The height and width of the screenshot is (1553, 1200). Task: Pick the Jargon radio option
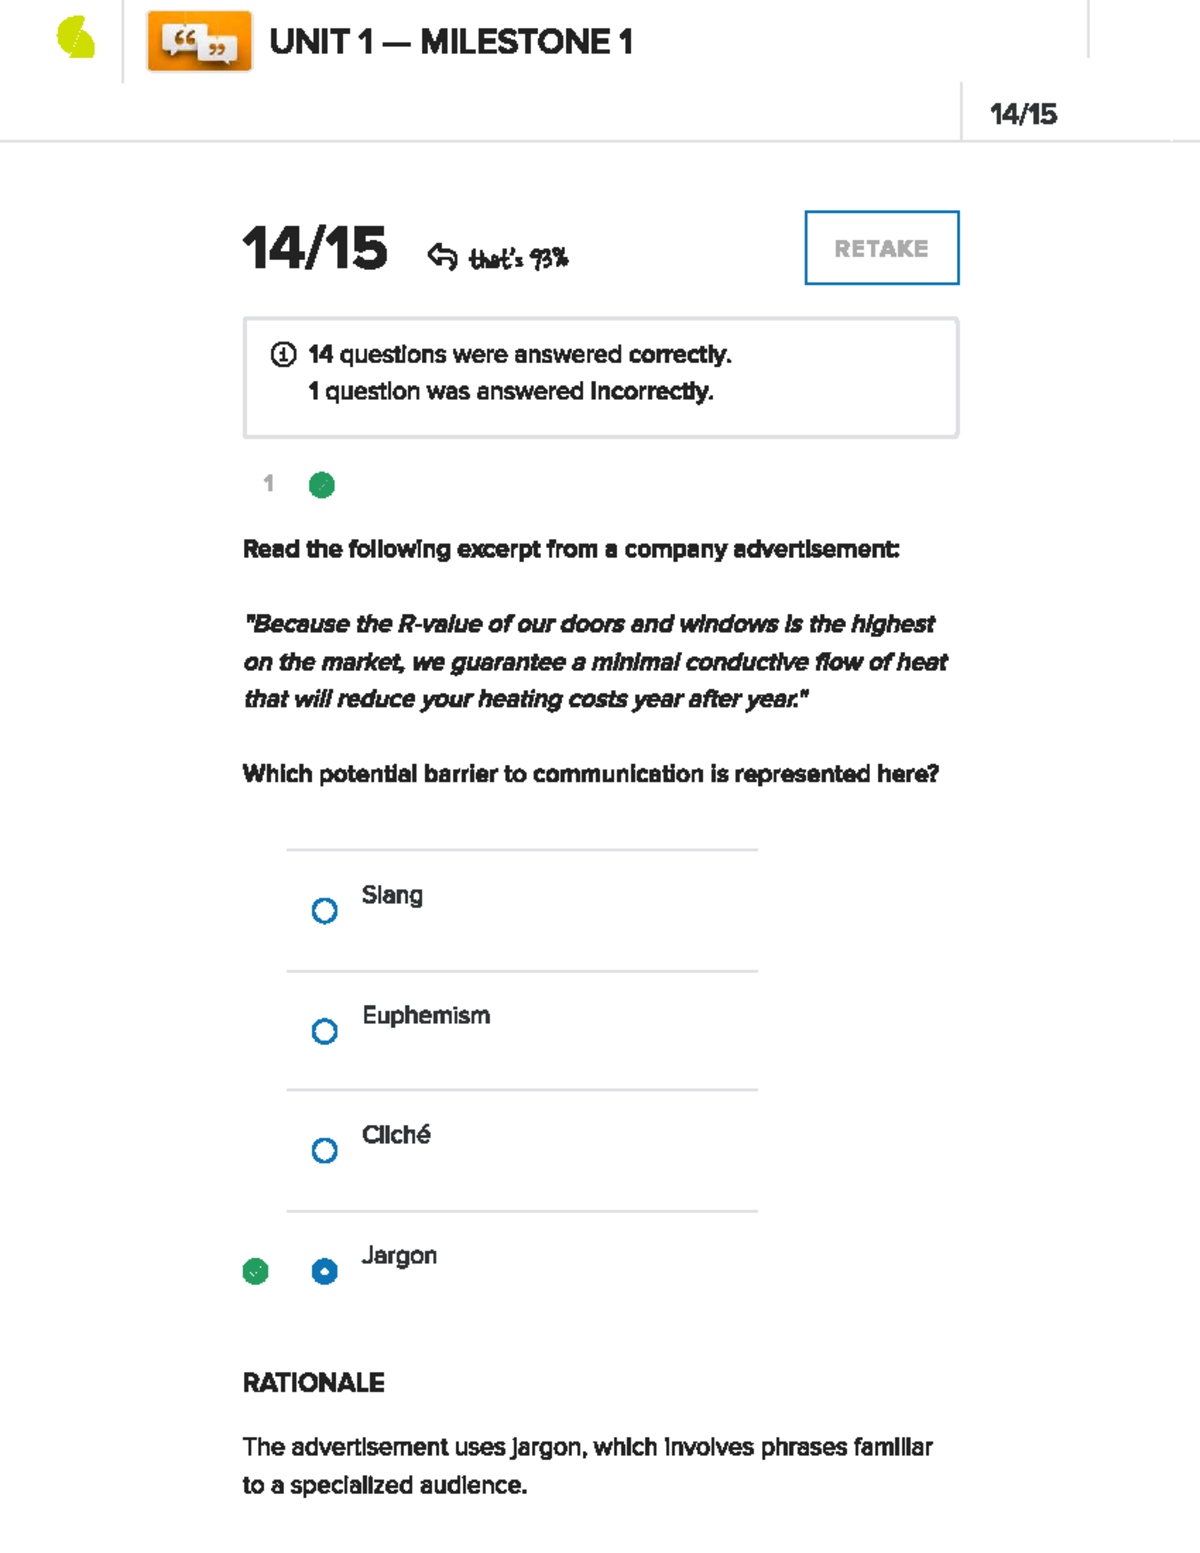tap(324, 1271)
